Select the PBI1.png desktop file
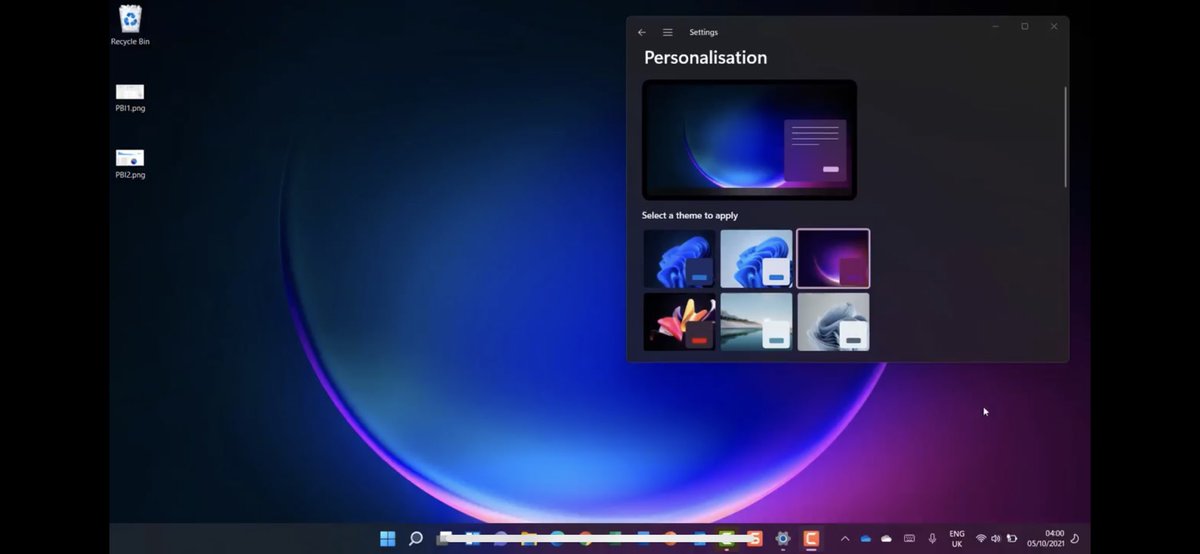The image size is (1200, 554). pos(130,97)
